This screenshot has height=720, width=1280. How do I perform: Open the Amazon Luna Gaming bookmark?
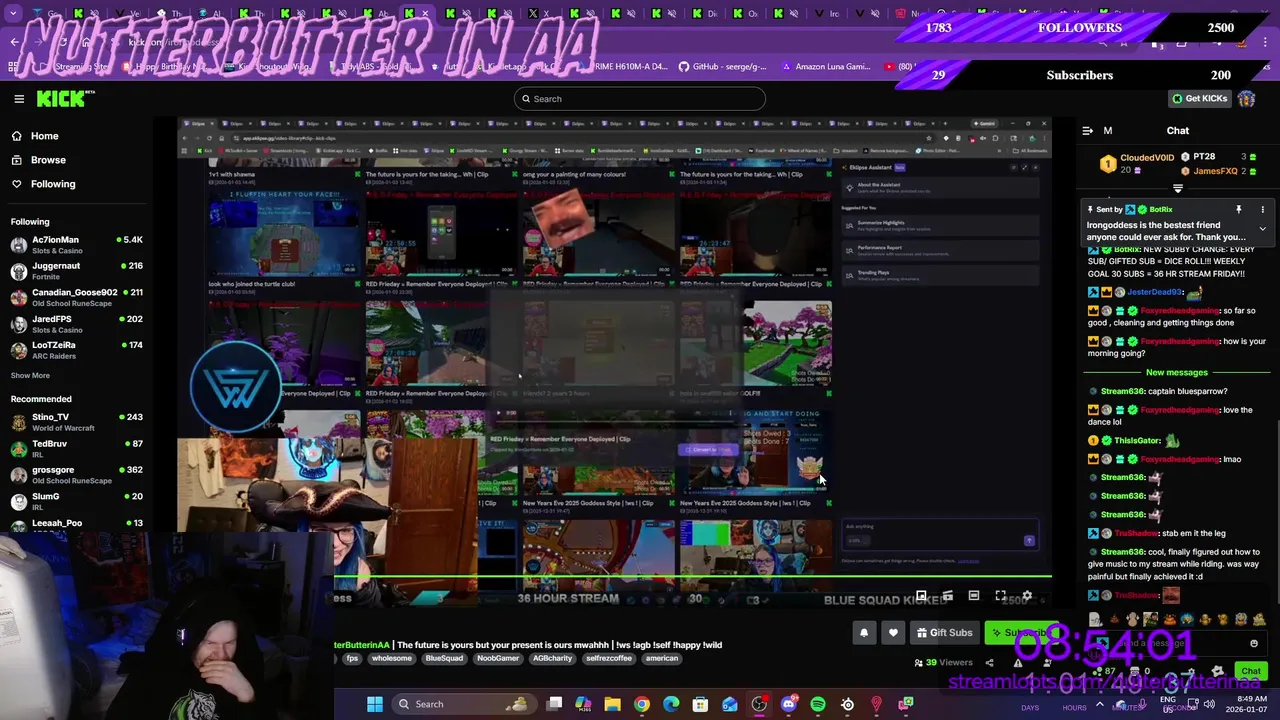826,67
